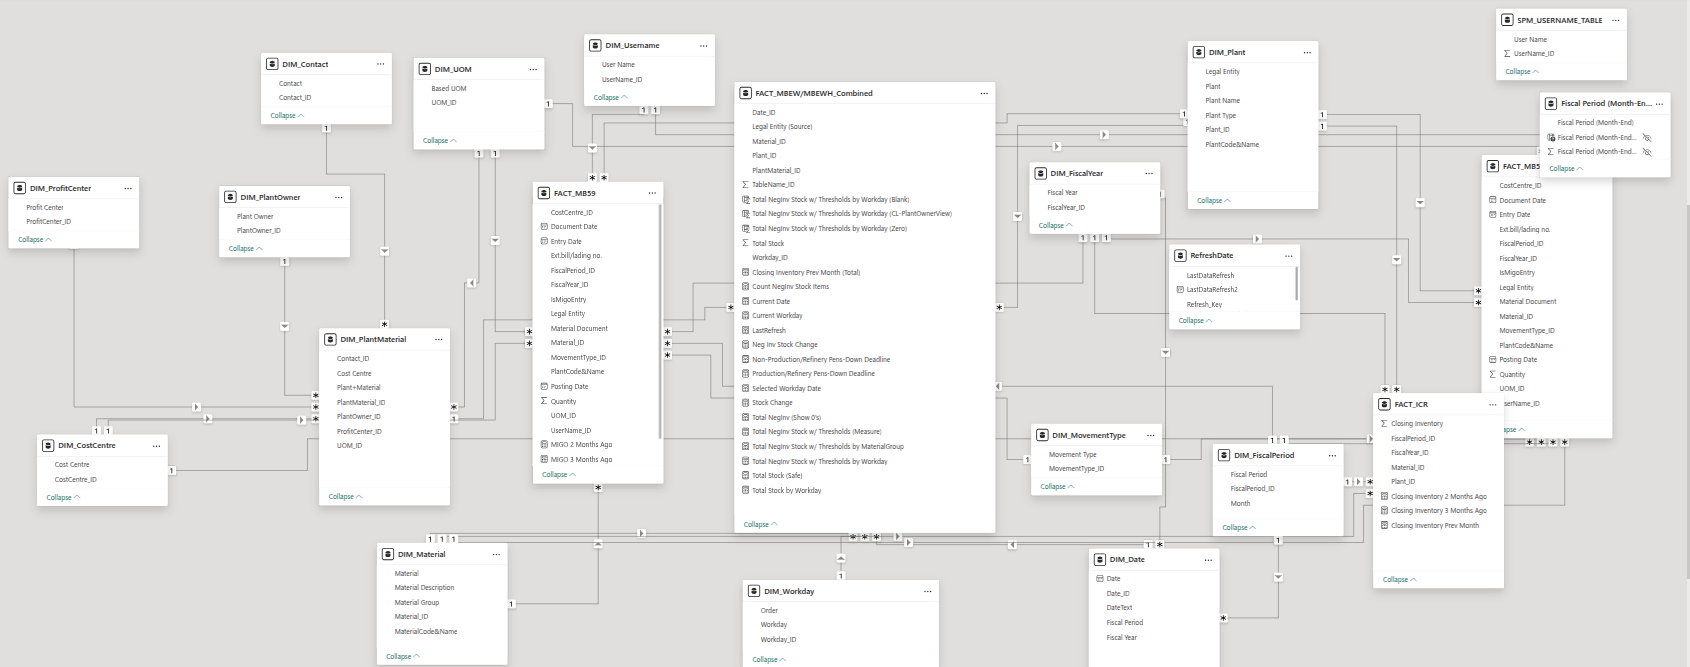Click sigma icon next to Quantity in FACT_MB59
The image size is (1690, 667).
pos(544,401)
